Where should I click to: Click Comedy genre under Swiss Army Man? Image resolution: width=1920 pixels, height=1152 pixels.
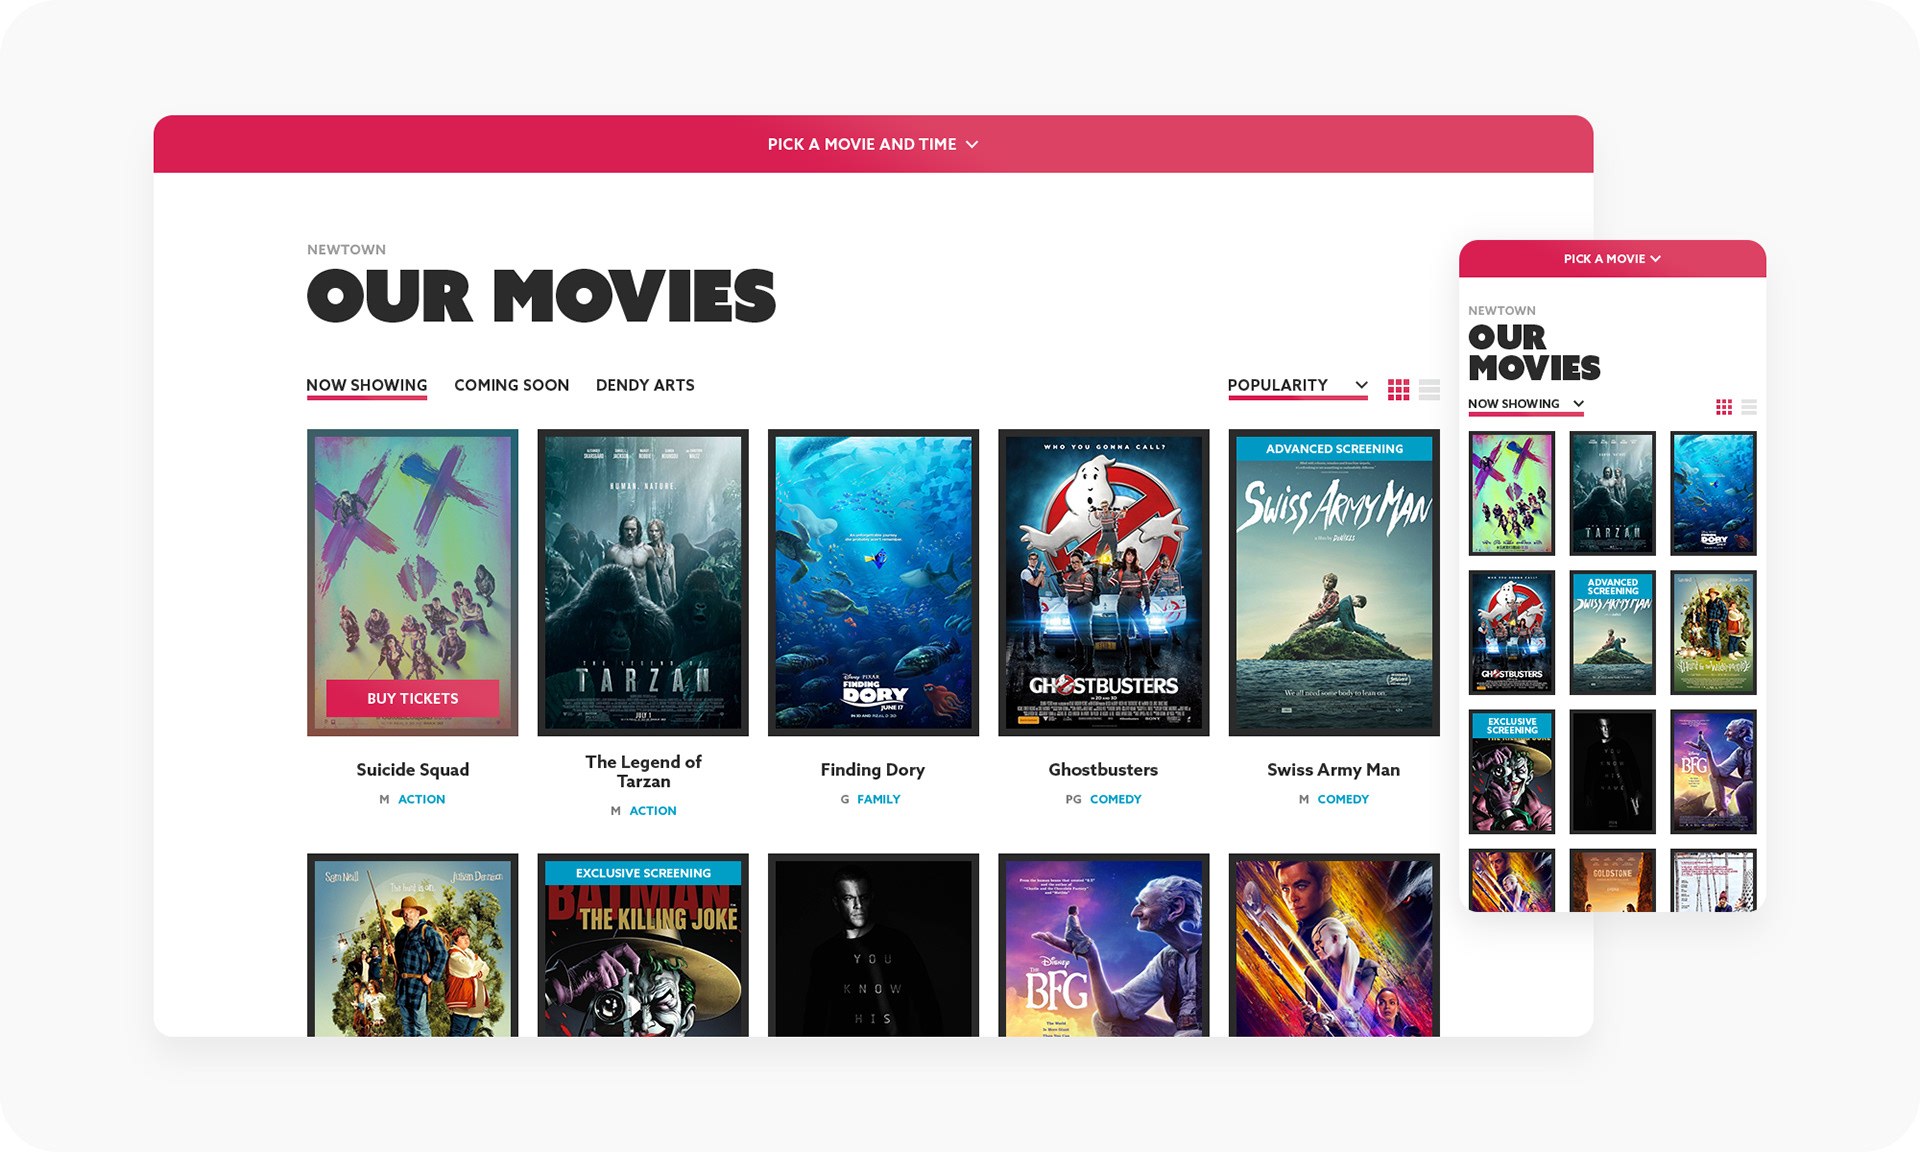(1343, 799)
